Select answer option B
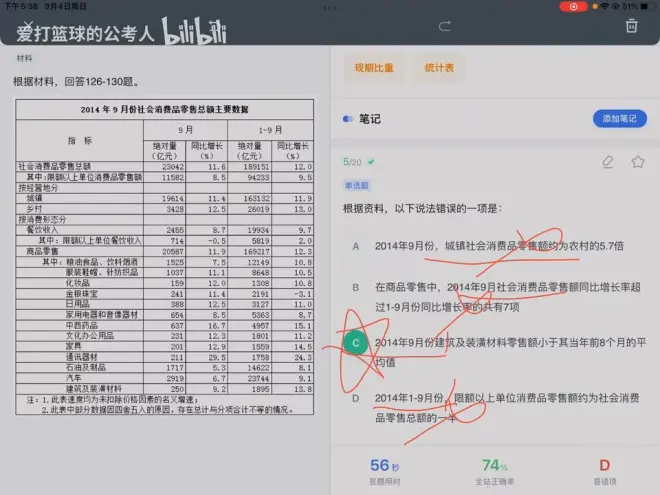Screen dimensions: 660x495 pos(356,288)
